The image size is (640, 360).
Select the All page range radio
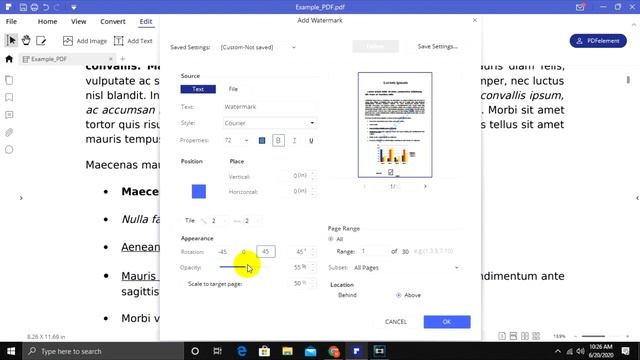331,239
